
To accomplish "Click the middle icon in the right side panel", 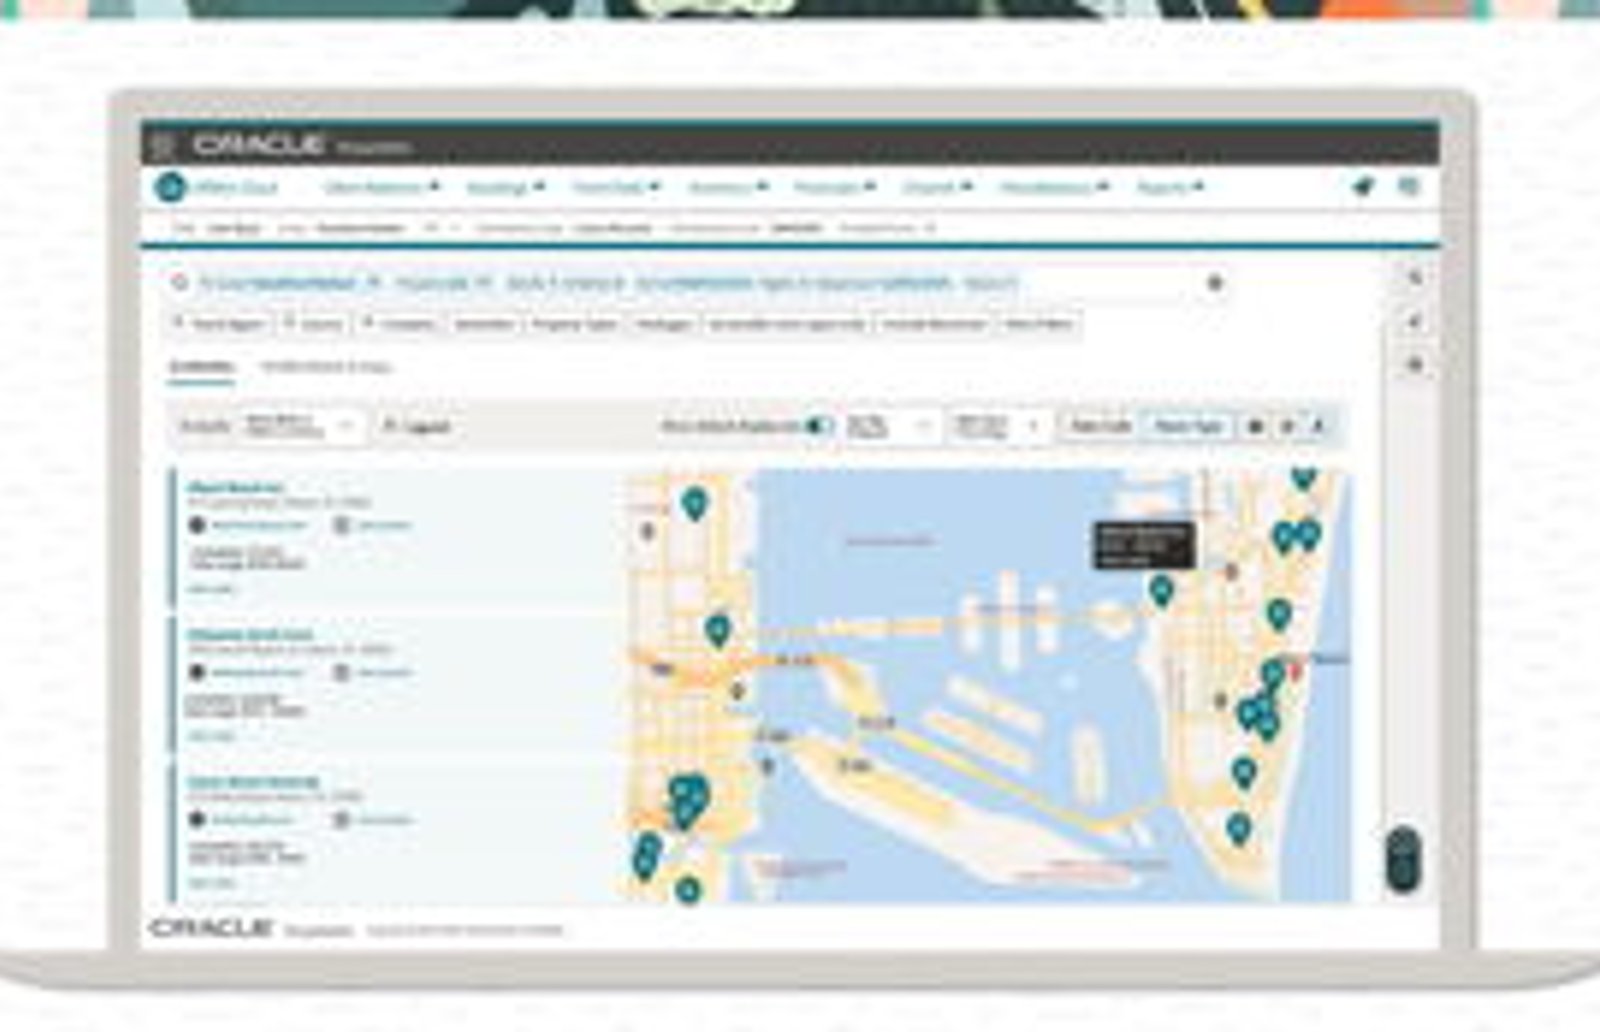I will click(x=1415, y=322).
